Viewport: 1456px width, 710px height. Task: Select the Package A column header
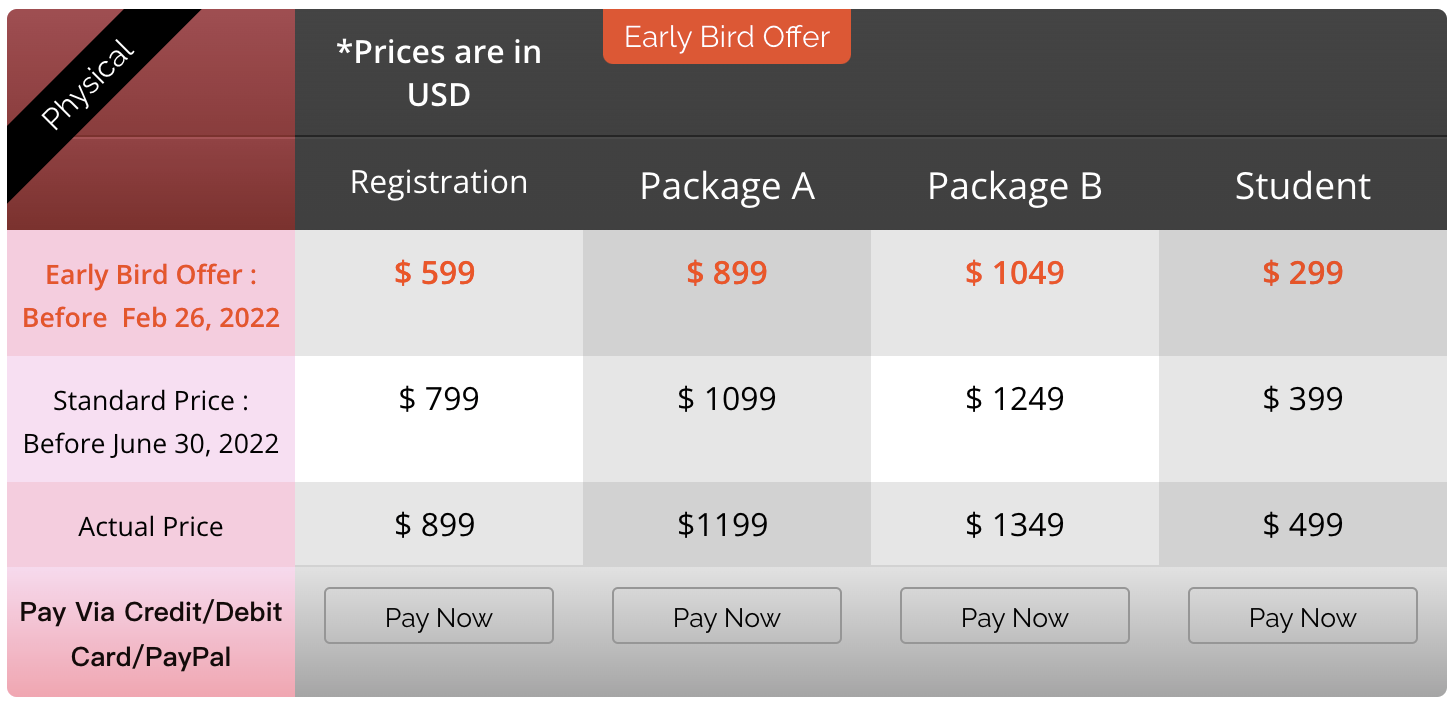point(727,186)
